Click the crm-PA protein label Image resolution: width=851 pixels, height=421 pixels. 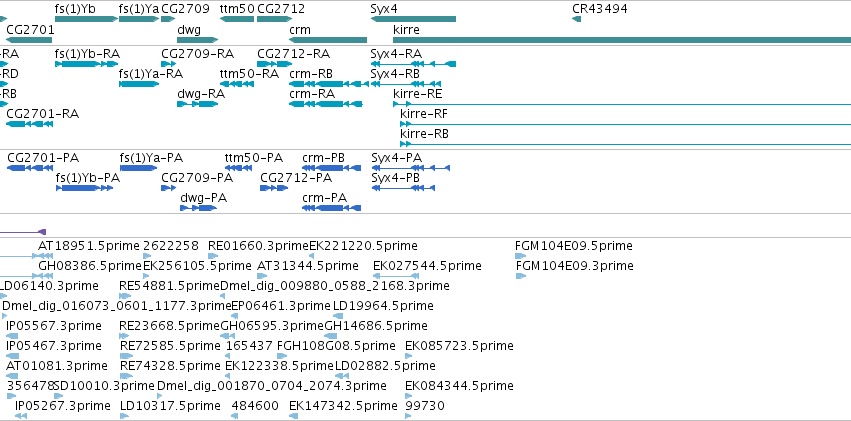pos(325,198)
